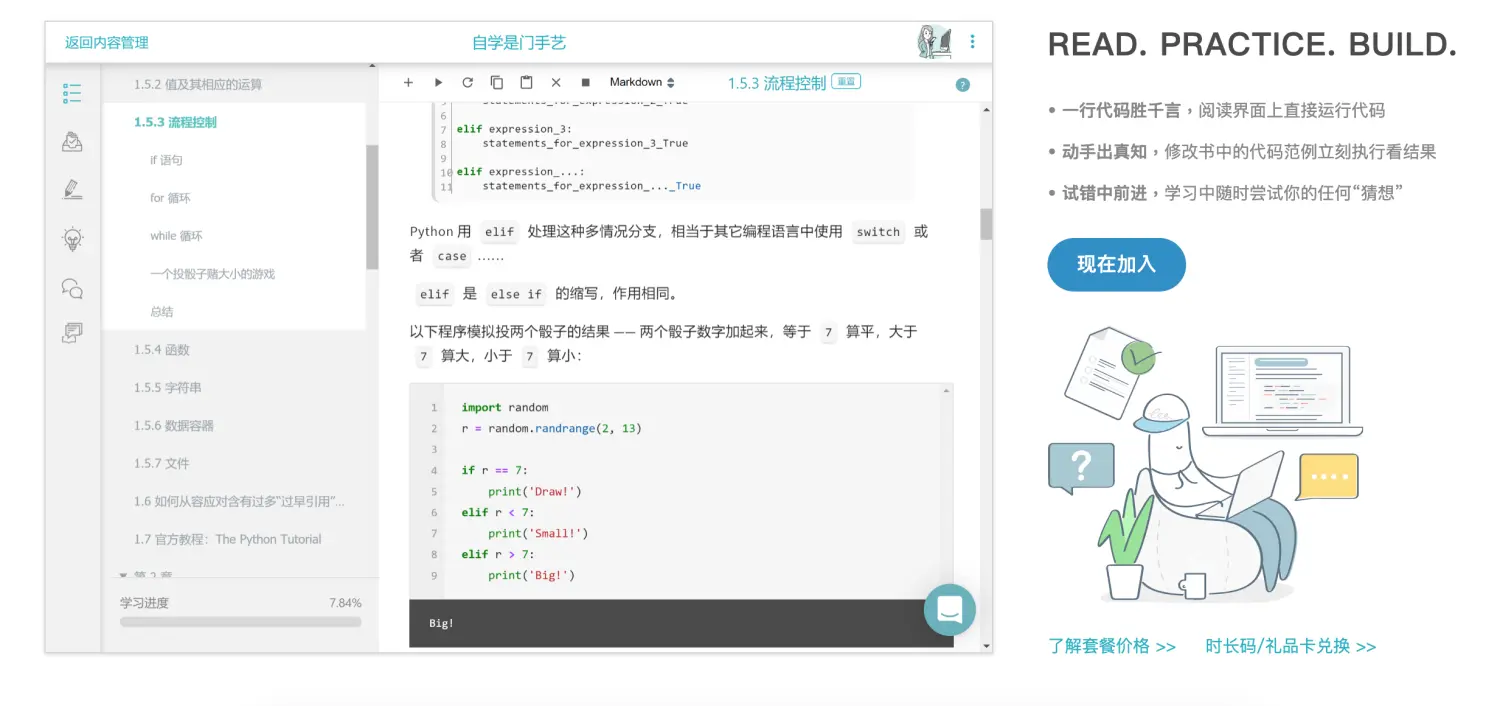The height and width of the screenshot is (706, 1500).
Task: Click the stop execution square icon
Action: (586, 83)
